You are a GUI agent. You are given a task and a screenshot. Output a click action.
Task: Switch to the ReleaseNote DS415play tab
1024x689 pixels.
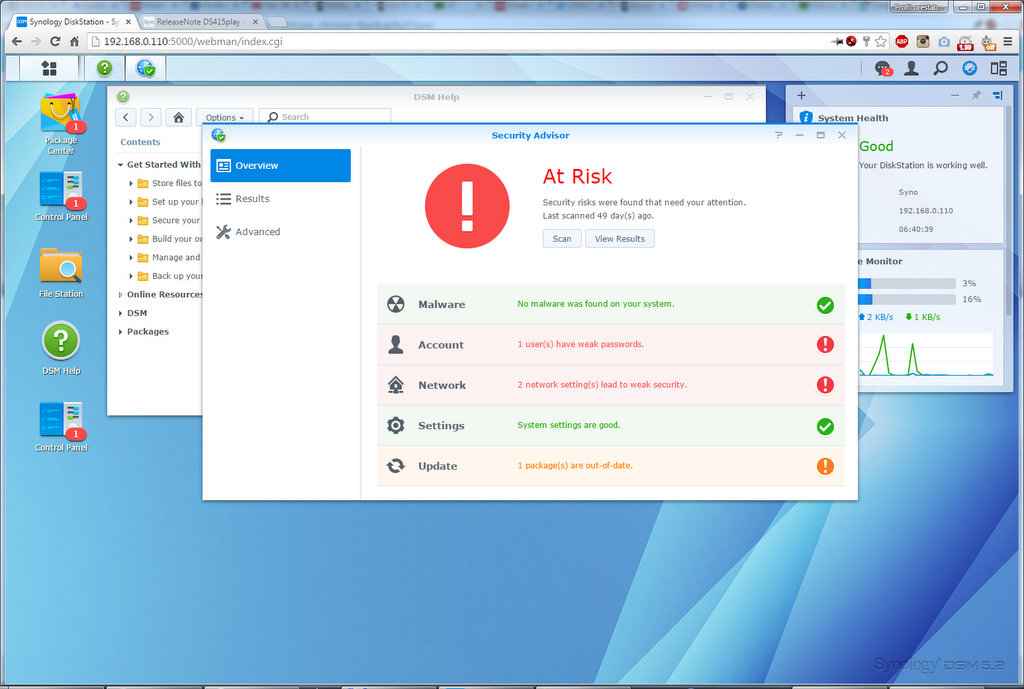point(200,22)
